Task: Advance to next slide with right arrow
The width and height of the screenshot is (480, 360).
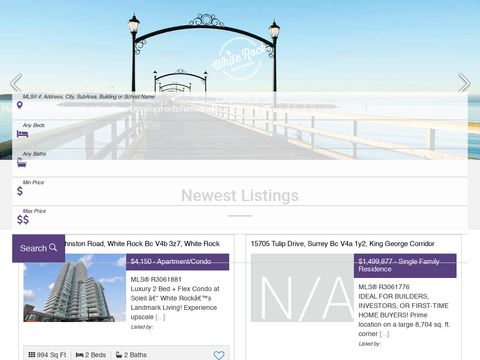Action: (464, 83)
